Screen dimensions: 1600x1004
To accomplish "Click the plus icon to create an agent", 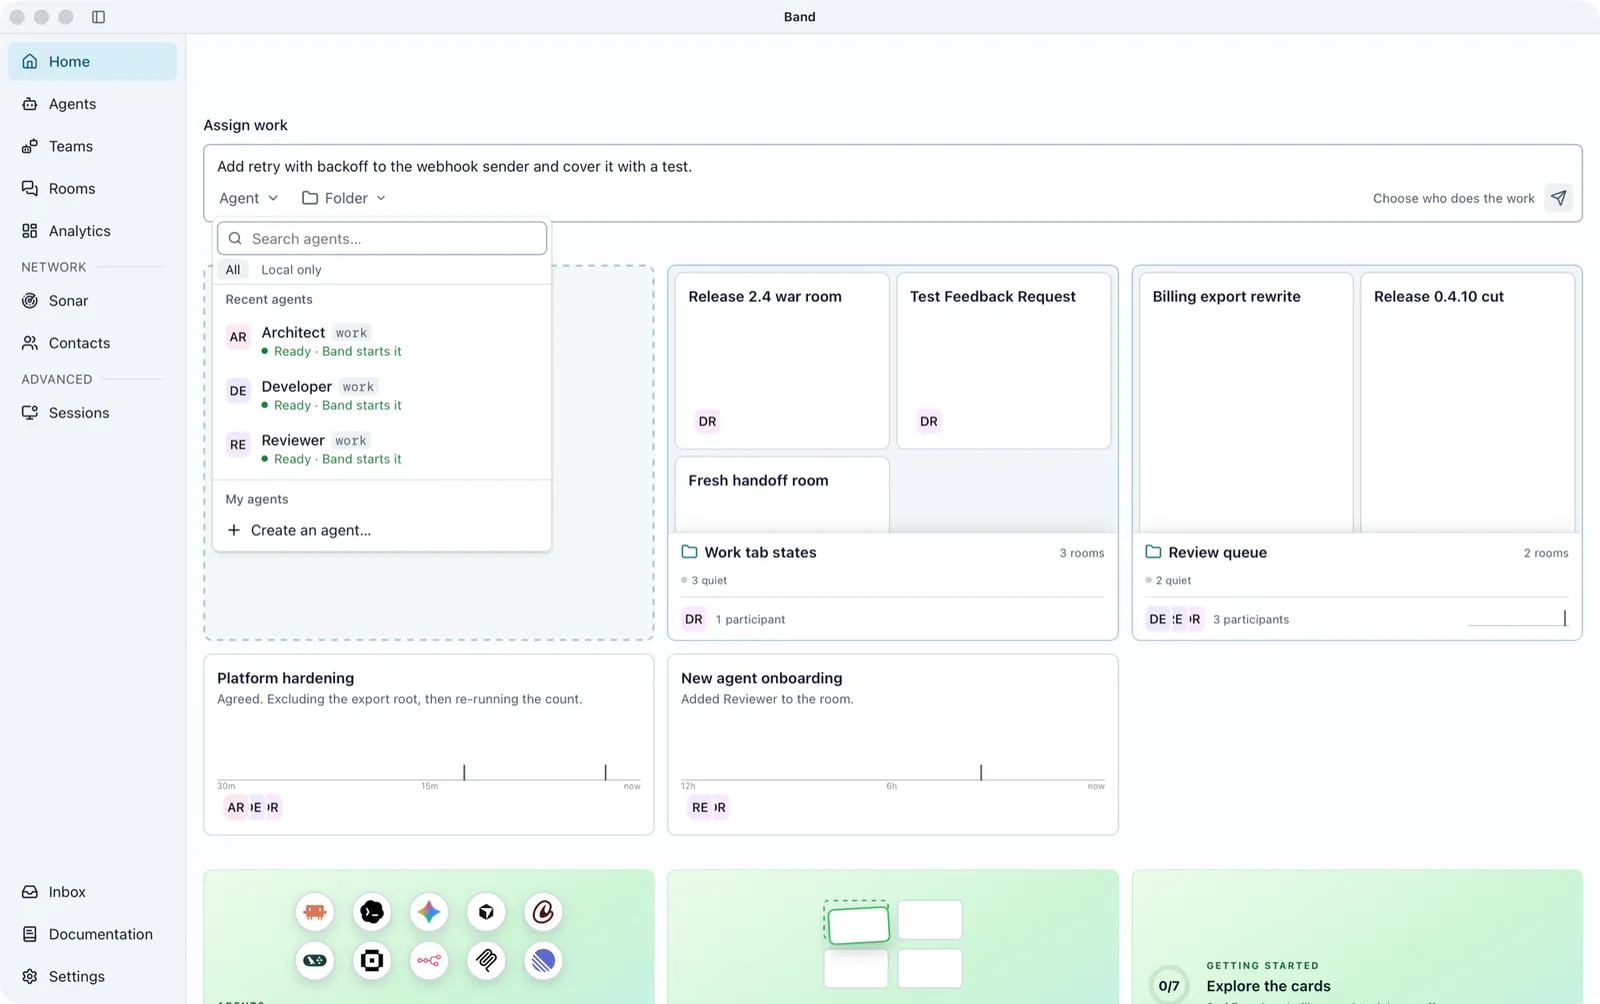I will tap(234, 530).
